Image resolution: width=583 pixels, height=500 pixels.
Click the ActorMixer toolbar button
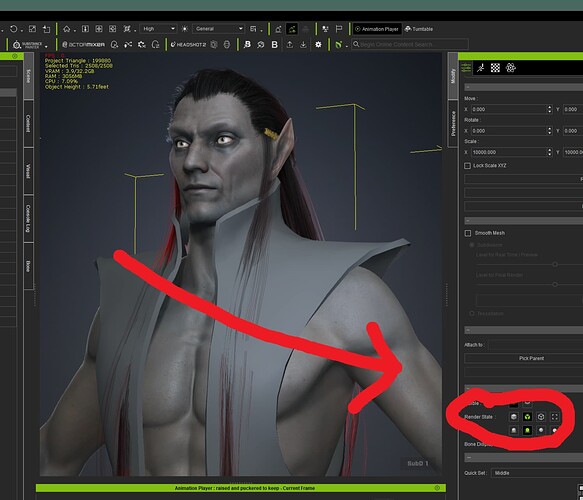(83, 45)
